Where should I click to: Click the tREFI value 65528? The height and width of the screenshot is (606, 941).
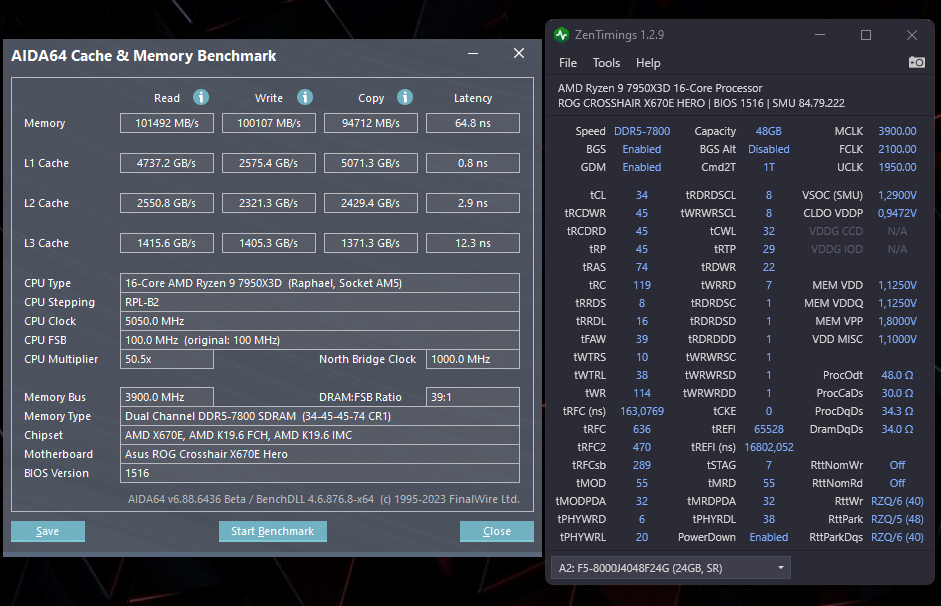(769, 429)
